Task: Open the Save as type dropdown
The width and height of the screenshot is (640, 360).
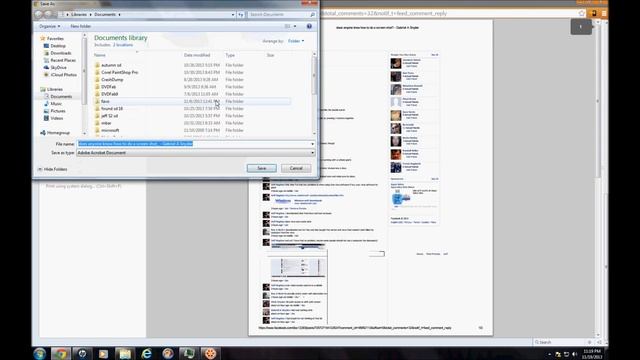Action: pyautogui.click(x=196, y=153)
